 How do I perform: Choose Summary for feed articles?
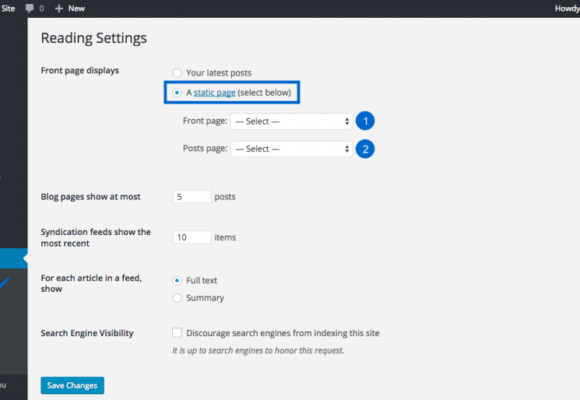(177, 298)
